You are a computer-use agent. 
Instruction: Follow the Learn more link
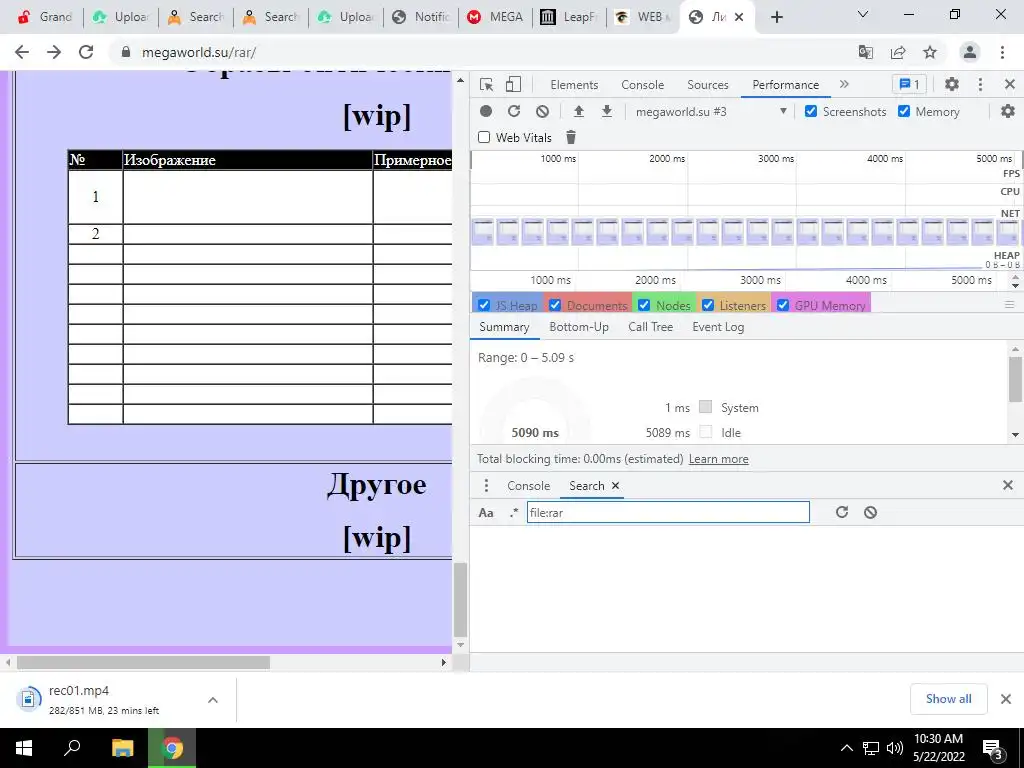(x=718, y=459)
